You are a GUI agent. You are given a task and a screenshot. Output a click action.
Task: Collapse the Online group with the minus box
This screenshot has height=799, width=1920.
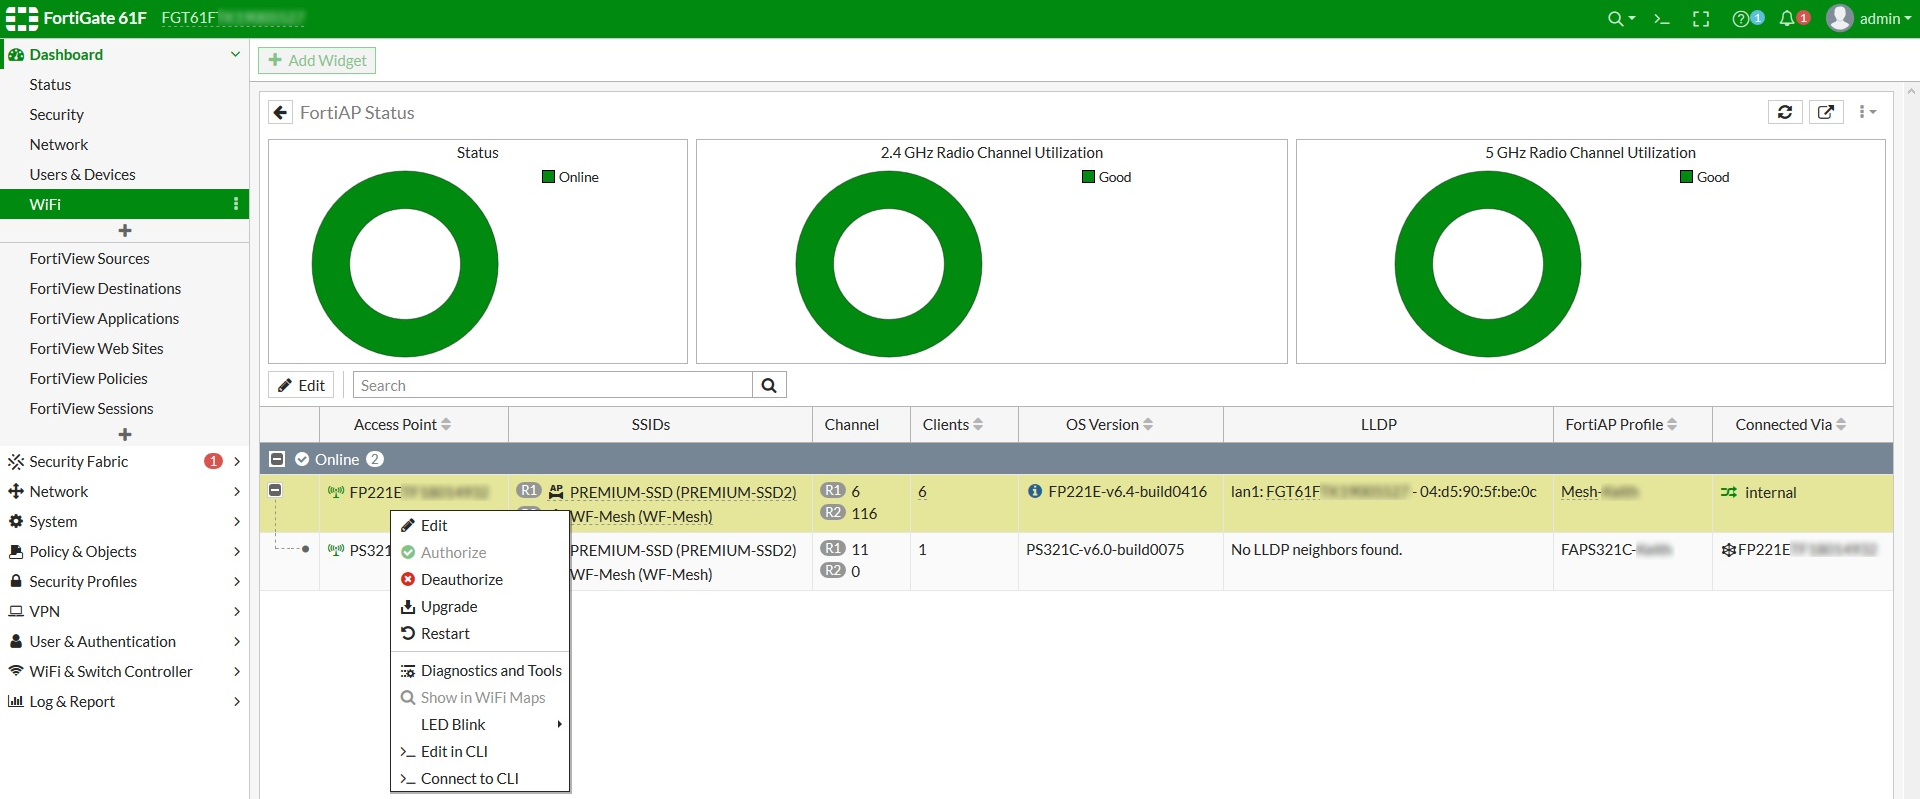277,459
